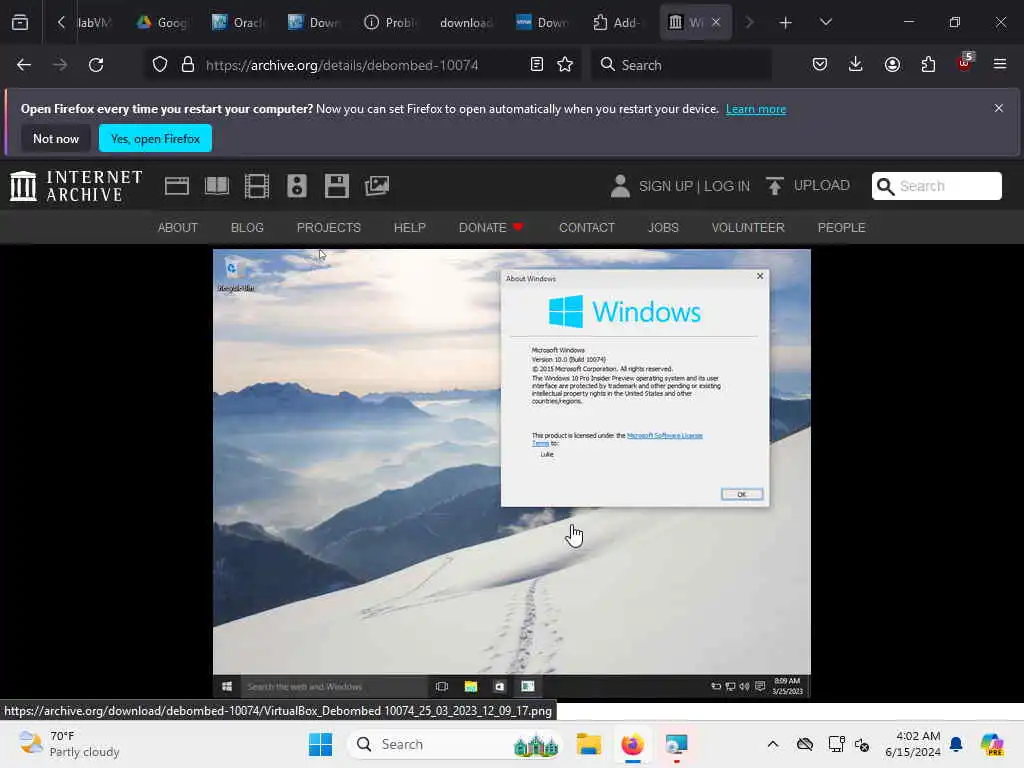This screenshot has width=1024, height=768.
Task: Click the Windows taskbar Search box
Action: tap(455, 744)
